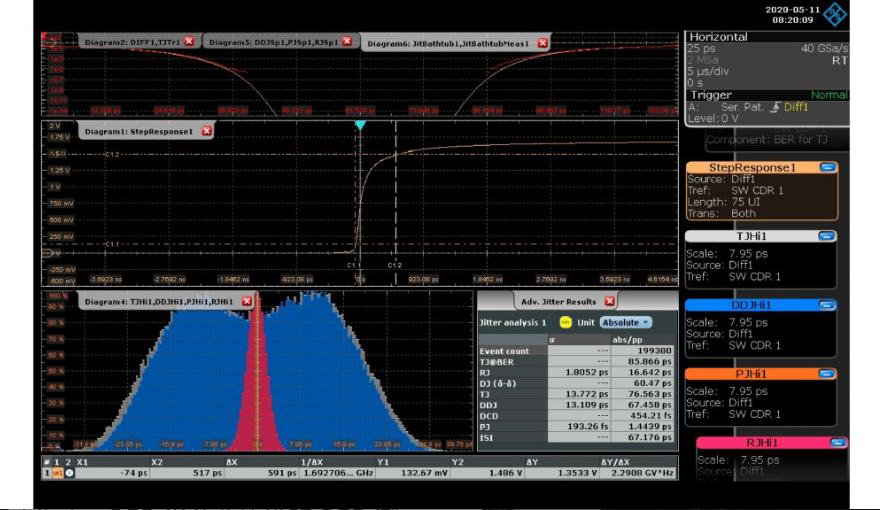Open the Trigger settings panel
The height and width of the screenshot is (510, 880).
712,95
